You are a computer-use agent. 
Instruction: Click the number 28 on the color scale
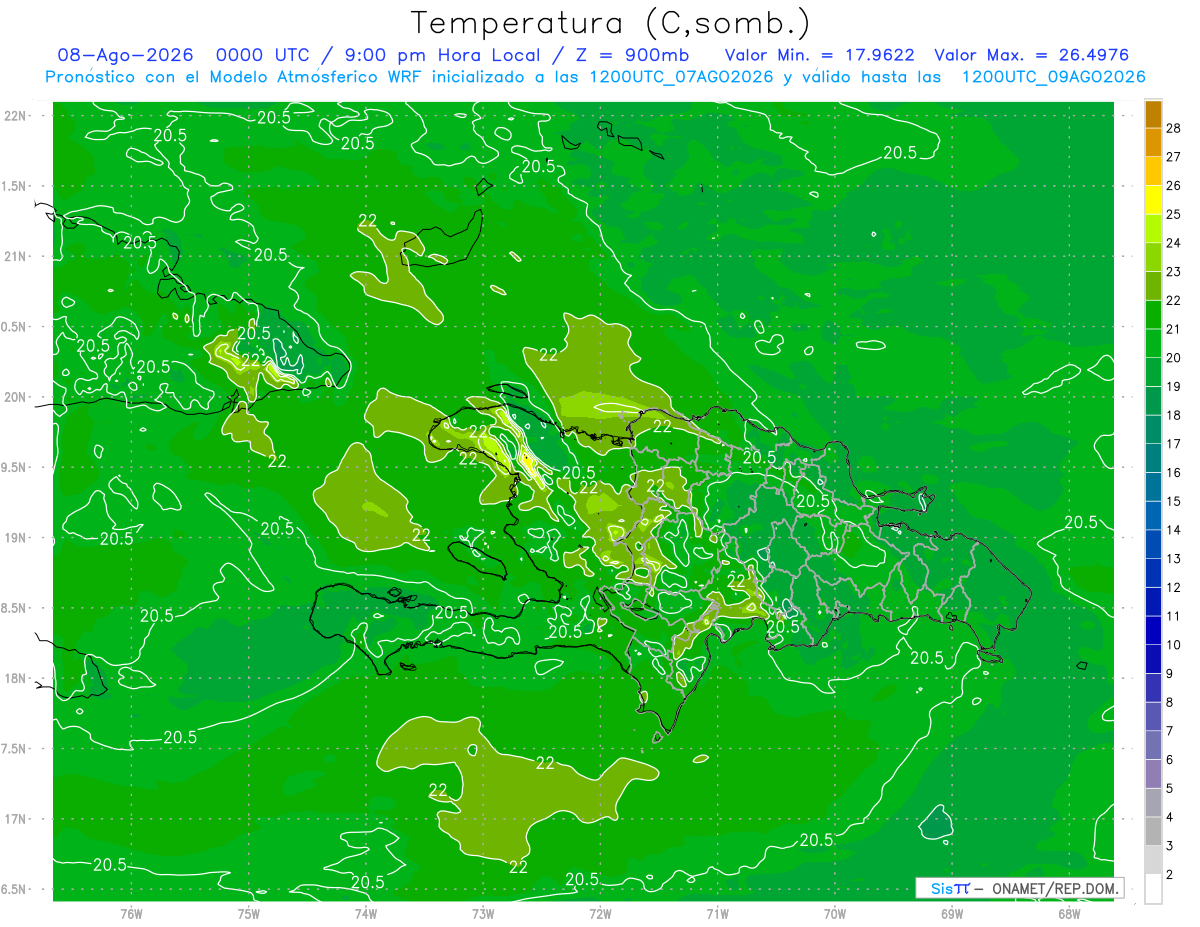(1174, 128)
